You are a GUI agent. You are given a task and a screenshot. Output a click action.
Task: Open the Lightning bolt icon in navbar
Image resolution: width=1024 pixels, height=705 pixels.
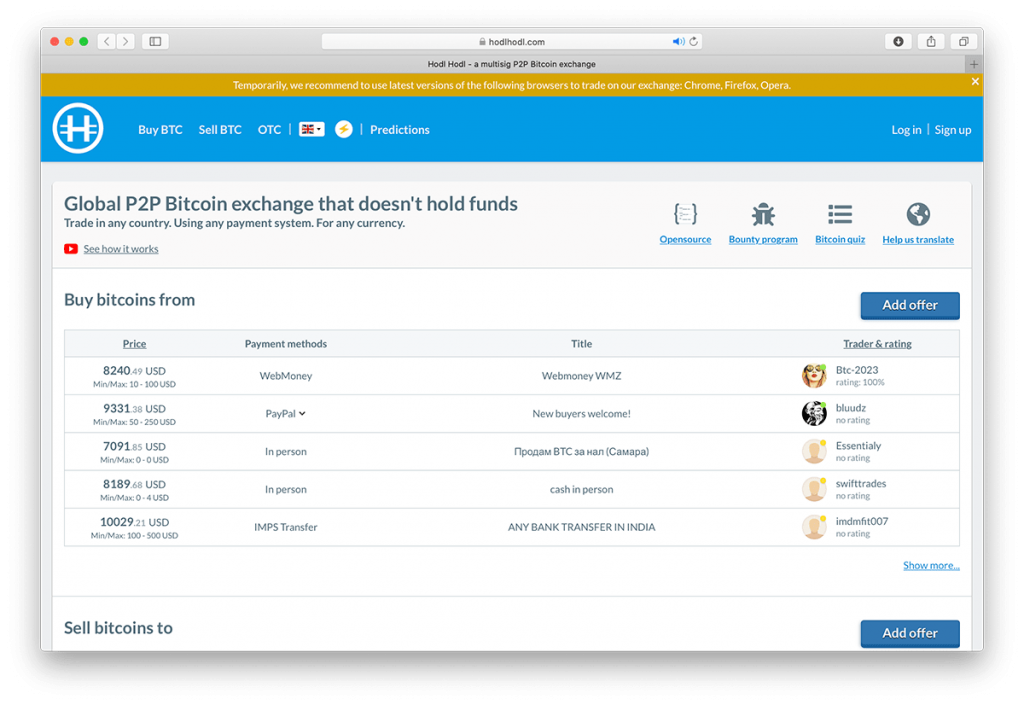click(344, 129)
